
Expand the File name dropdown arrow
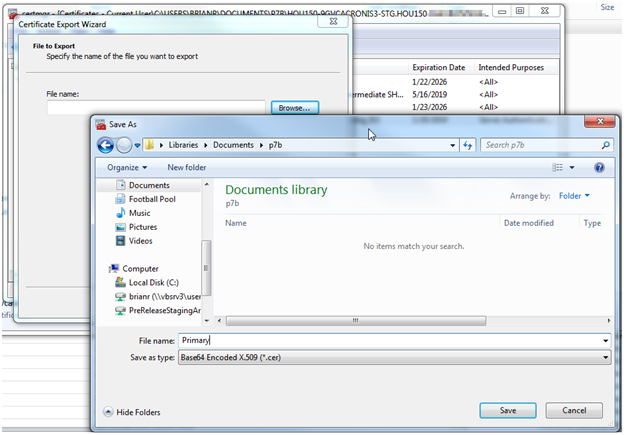(x=605, y=341)
